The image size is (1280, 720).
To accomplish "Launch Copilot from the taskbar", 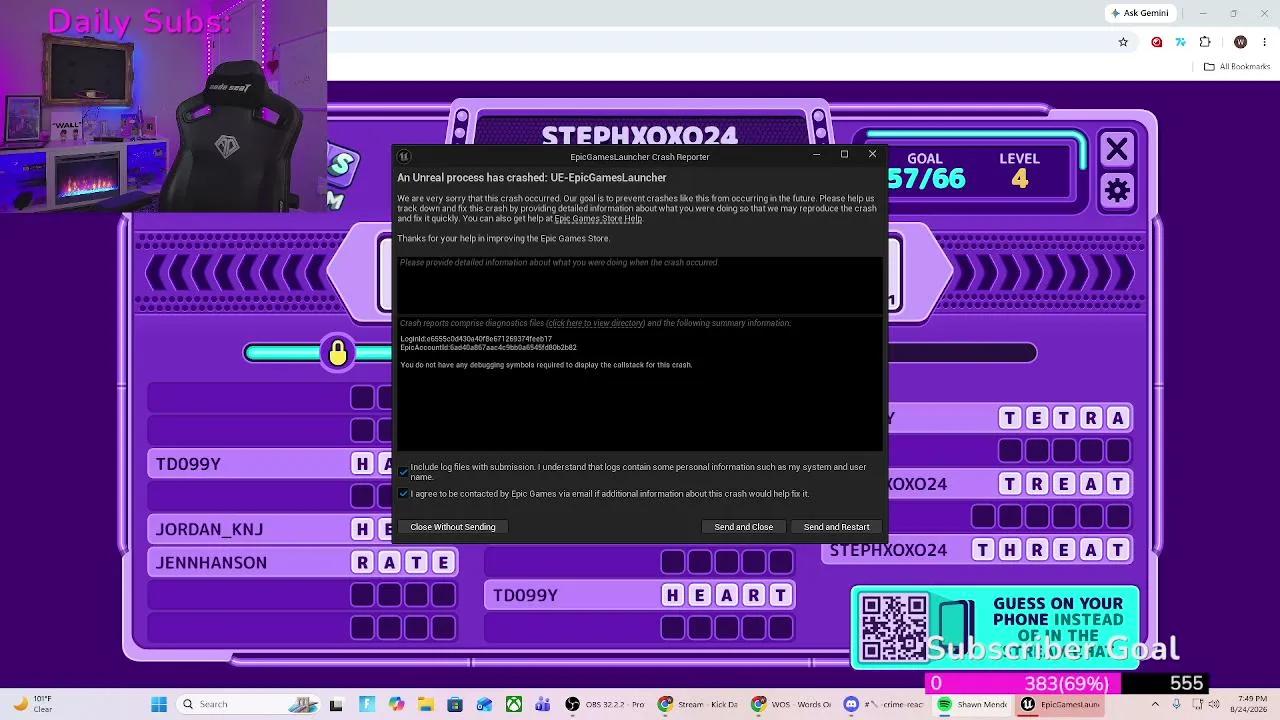I will [x=396, y=704].
